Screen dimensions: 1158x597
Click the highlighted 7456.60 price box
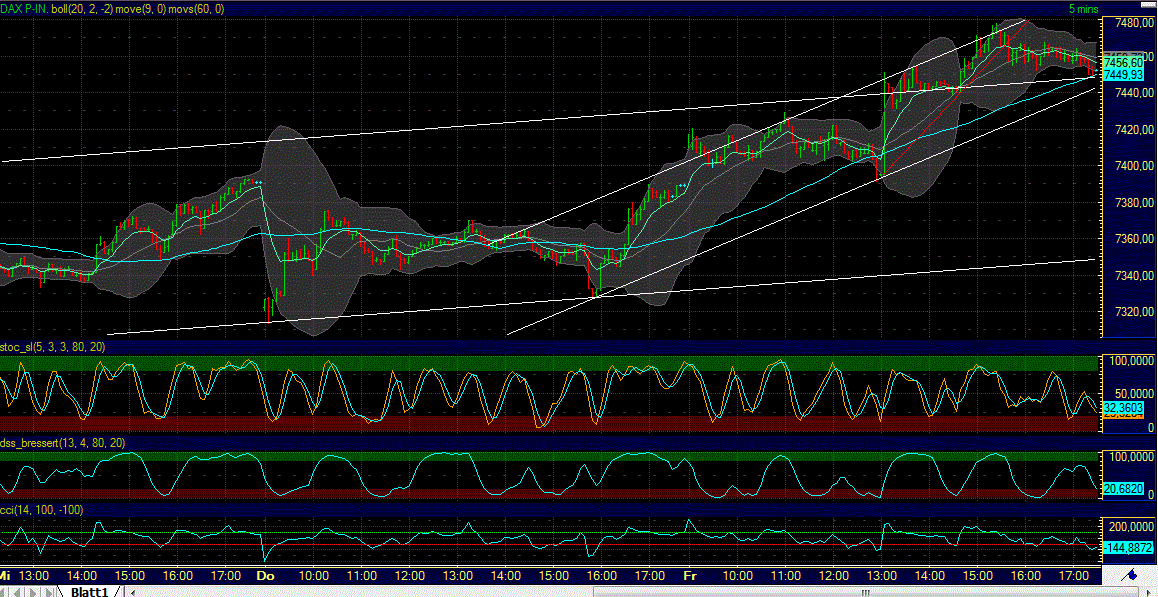(1125, 60)
